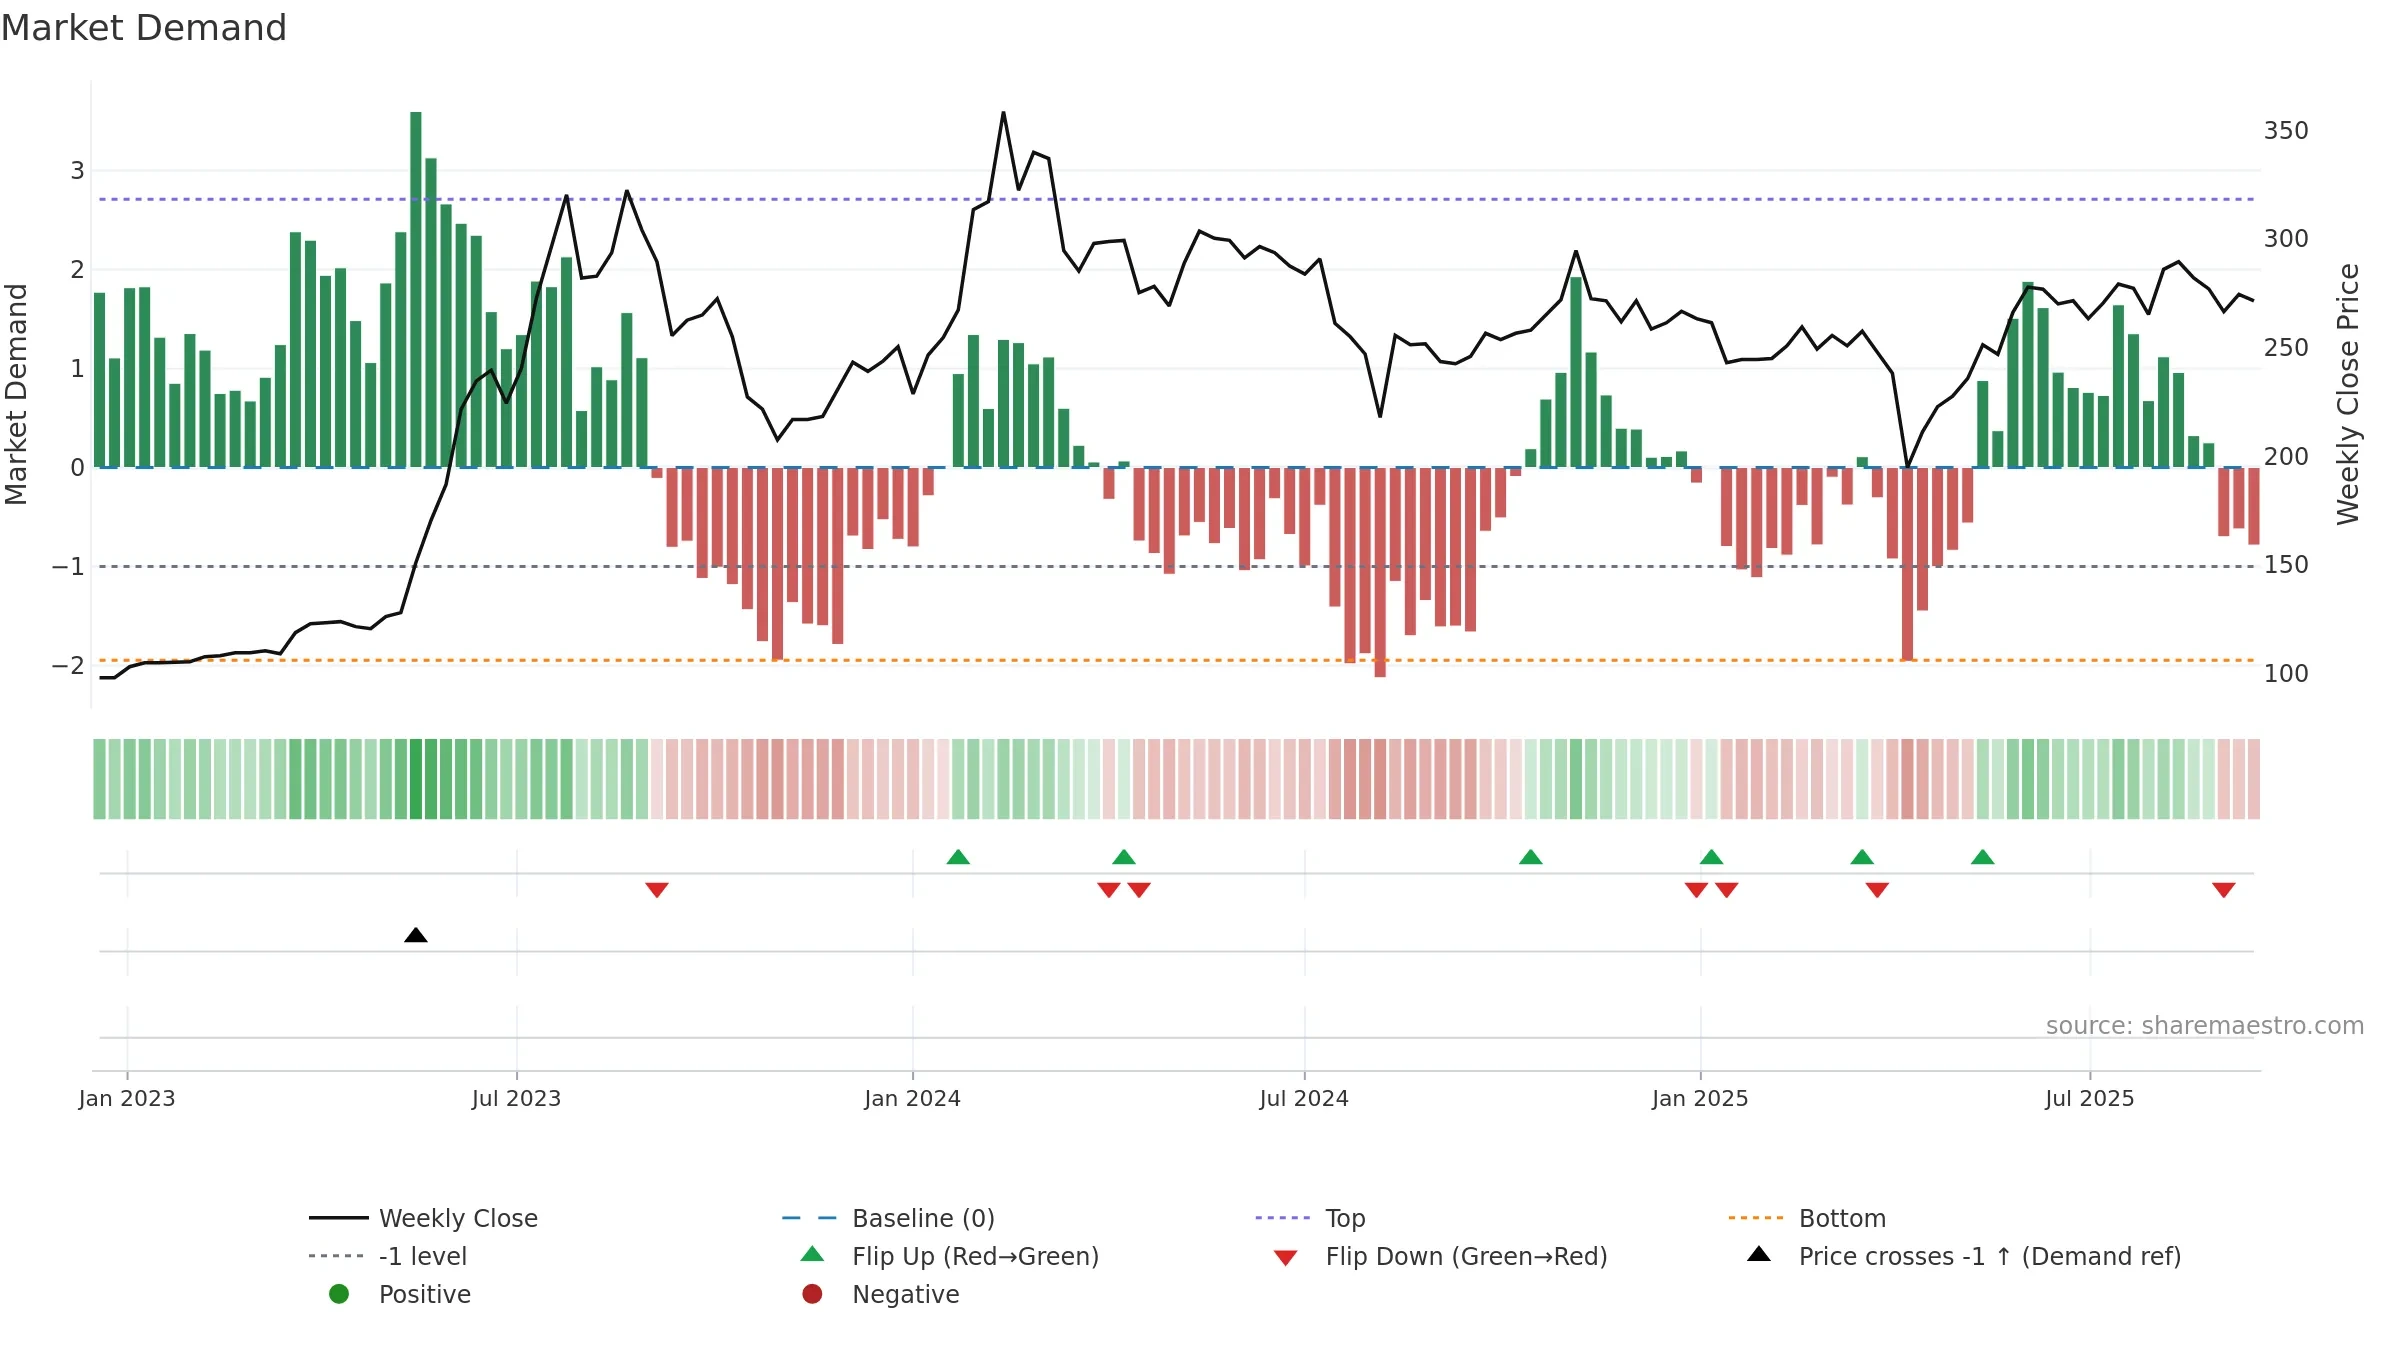
Task: Click the Weekly Close Price axis title
Action: coord(2348,394)
